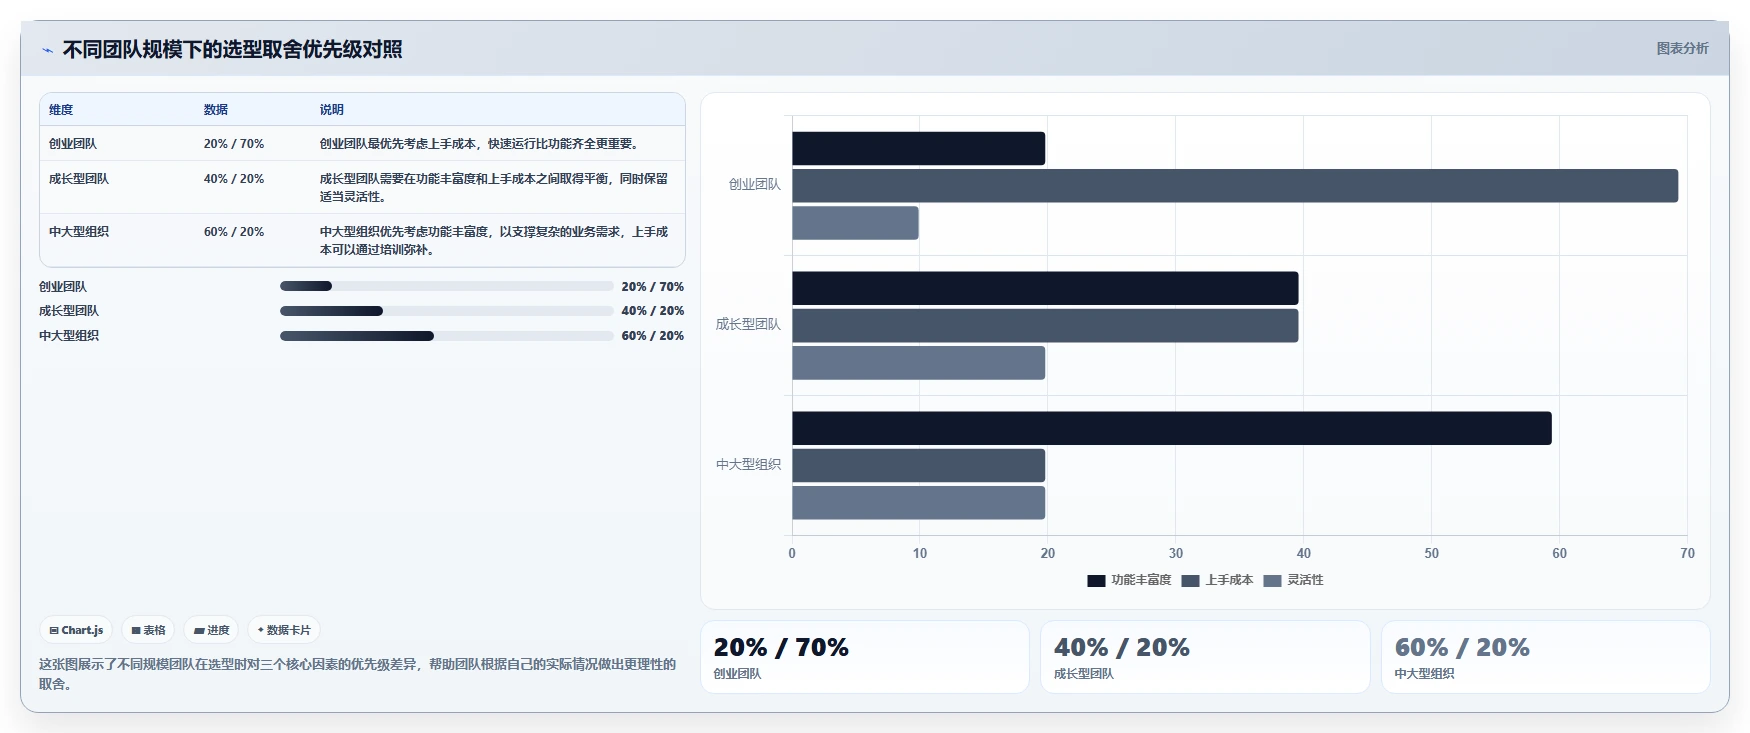Screen dimensions: 1750x733
Task: Click the description starting 中大型组织优先考虑功能丰富度
Action: pos(494,241)
